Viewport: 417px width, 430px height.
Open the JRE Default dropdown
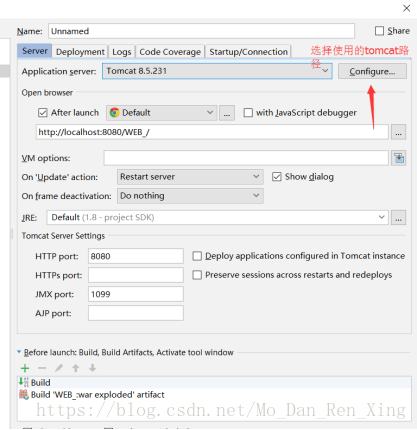(x=218, y=218)
